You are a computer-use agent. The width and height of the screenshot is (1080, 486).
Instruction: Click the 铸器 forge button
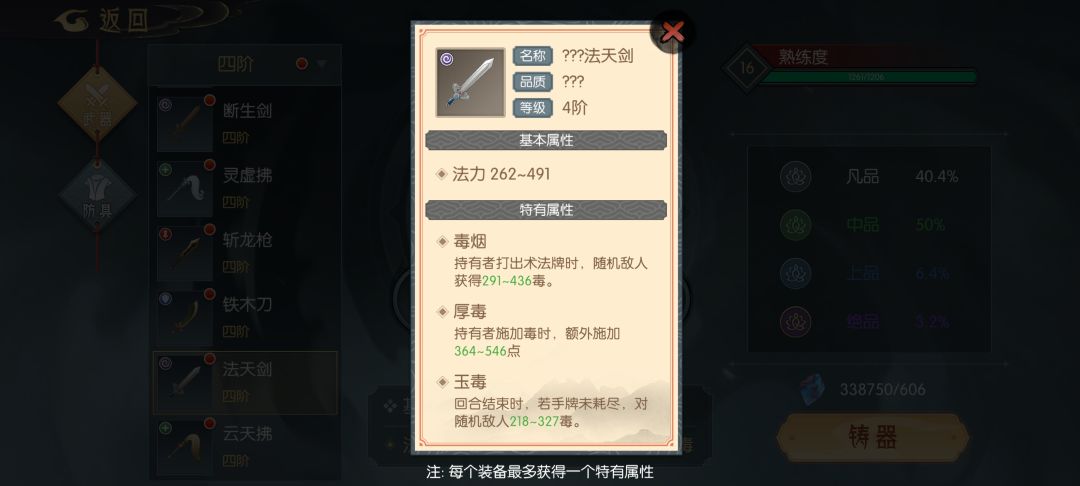(x=873, y=438)
